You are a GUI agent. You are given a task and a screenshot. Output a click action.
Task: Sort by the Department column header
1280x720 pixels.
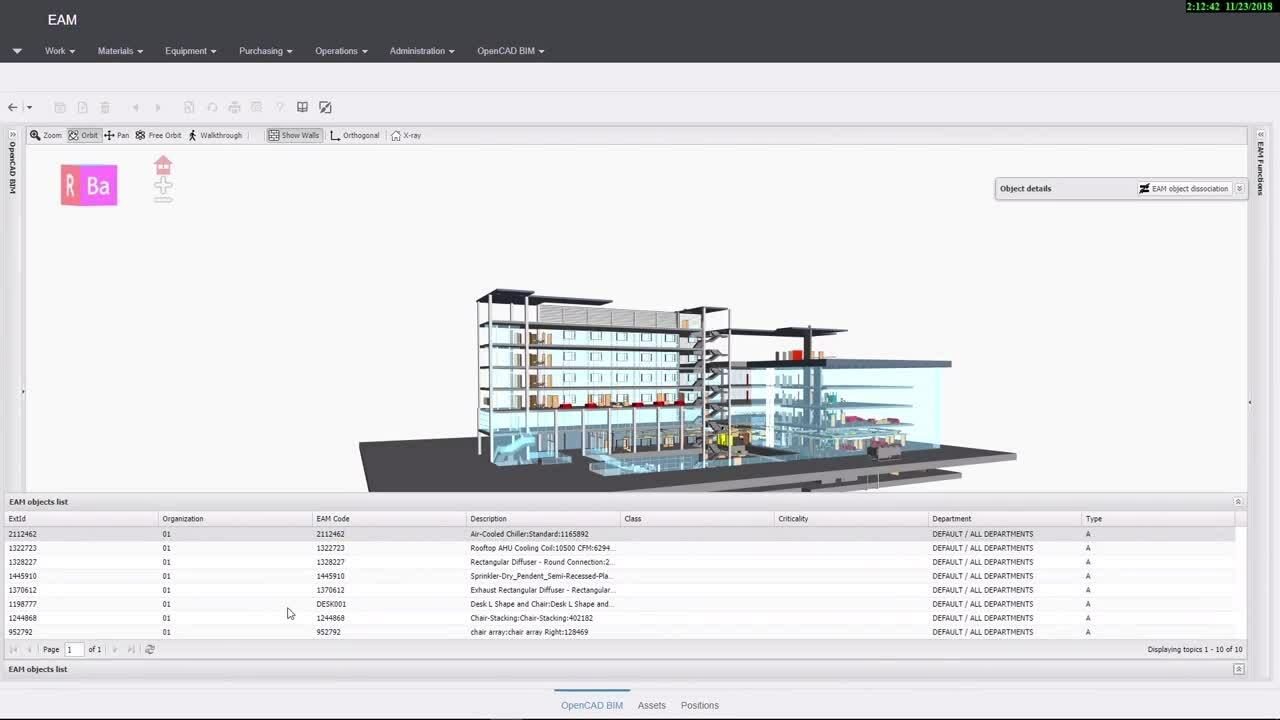pos(1005,519)
